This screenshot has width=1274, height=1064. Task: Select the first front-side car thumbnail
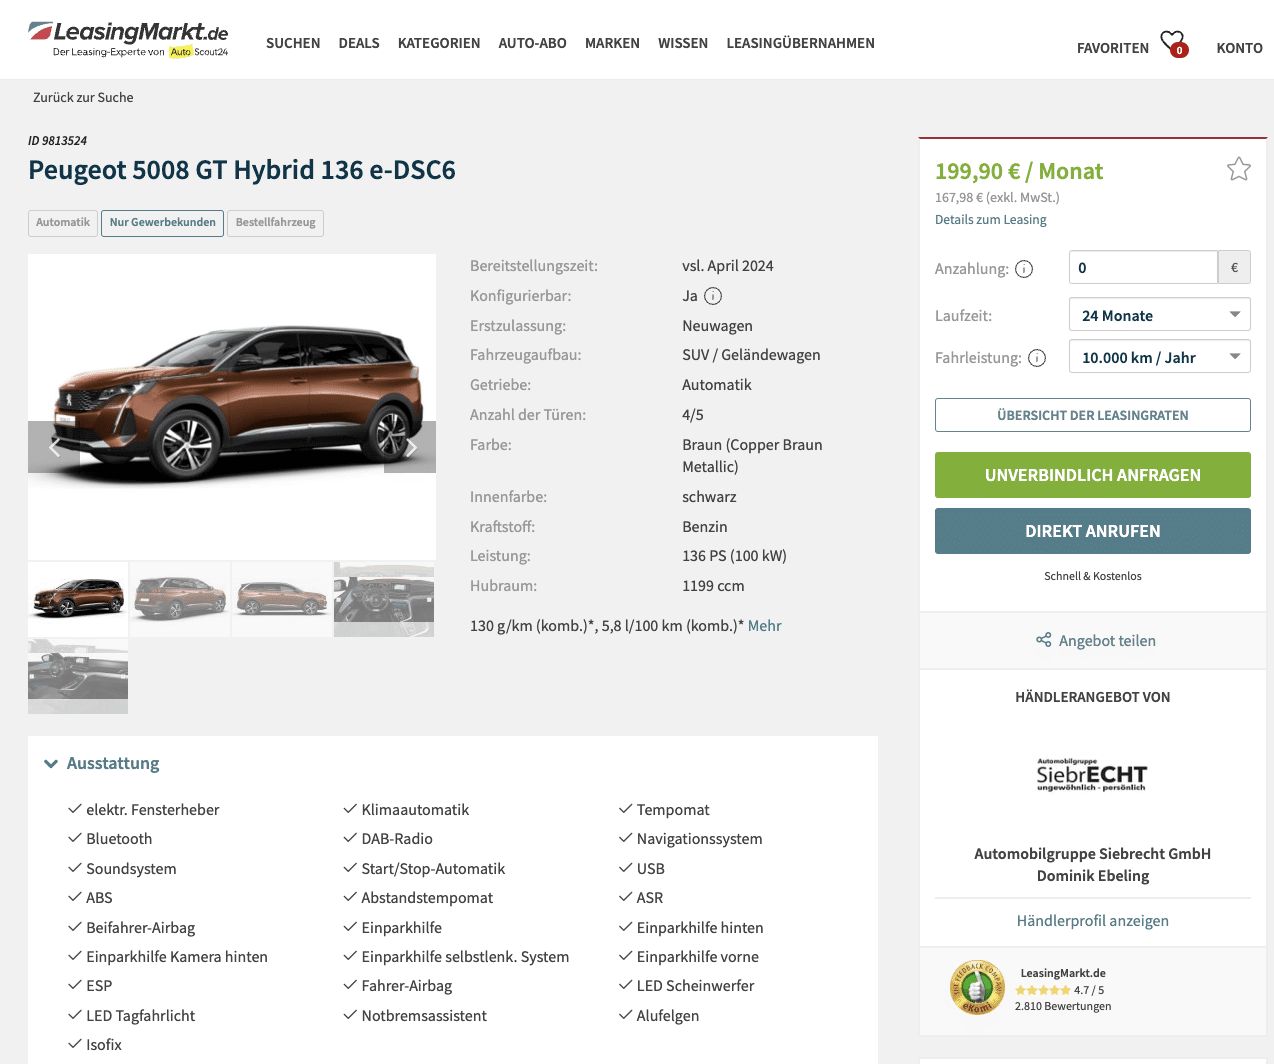point(78,599)
